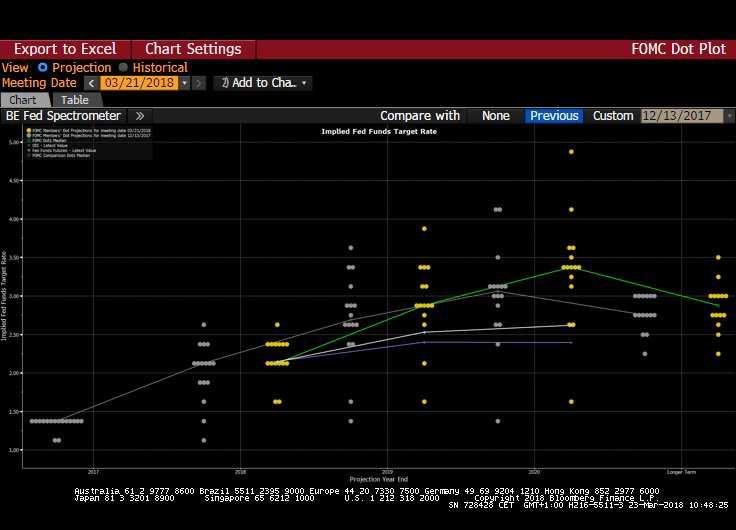The width and height of the screenshot is (736, 530).
Task: Expand the Add to Cha.. dropdown arrow
Action: coord(304,83)
